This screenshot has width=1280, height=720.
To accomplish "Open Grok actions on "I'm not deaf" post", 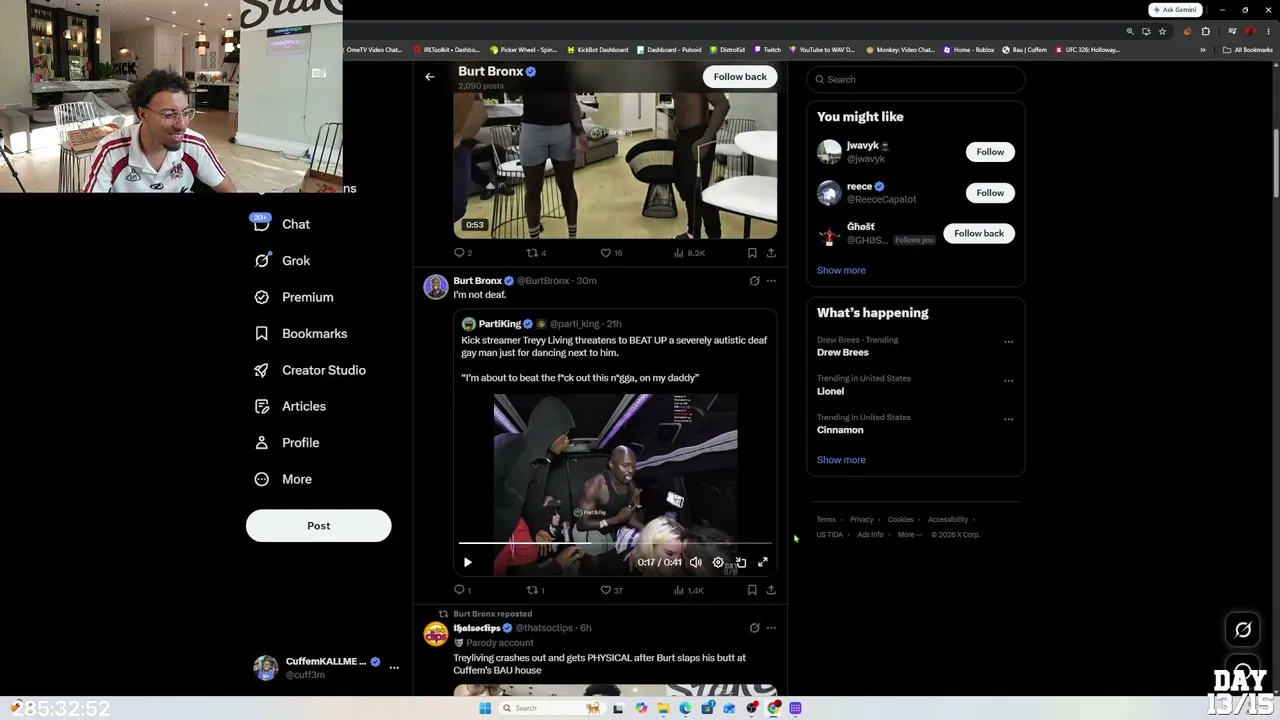I will pyautogui.click(x=754, y=281).
